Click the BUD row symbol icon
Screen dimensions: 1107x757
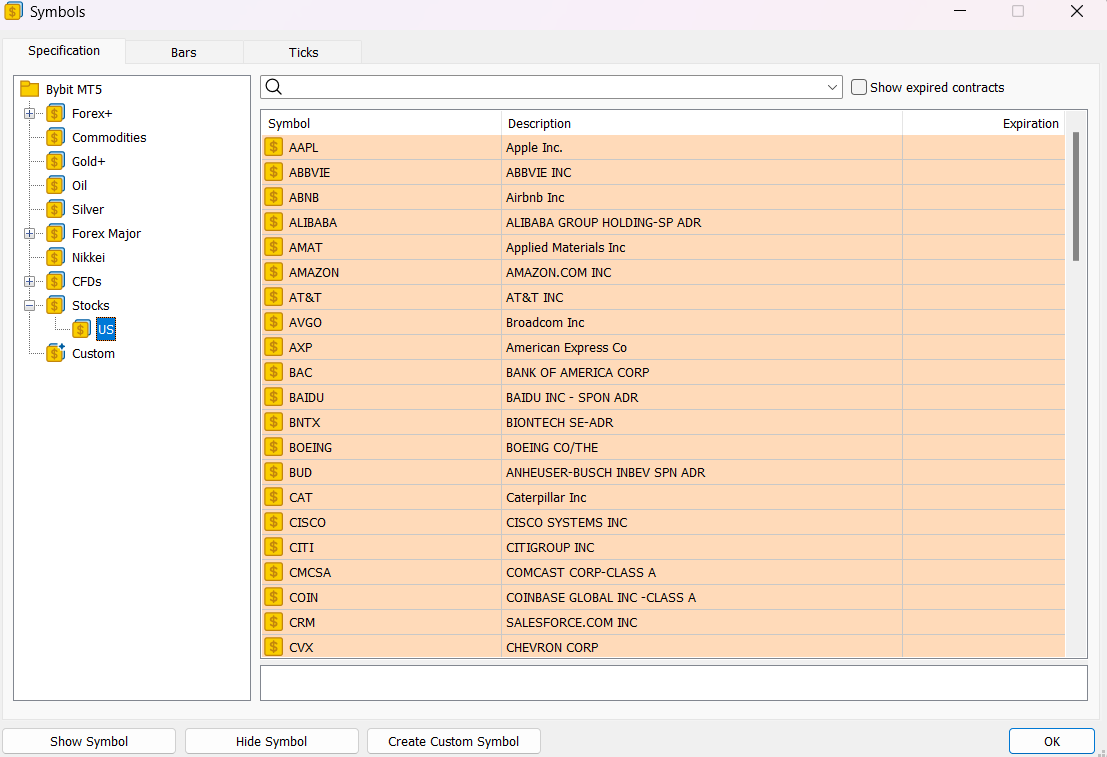tap(273, 472)
